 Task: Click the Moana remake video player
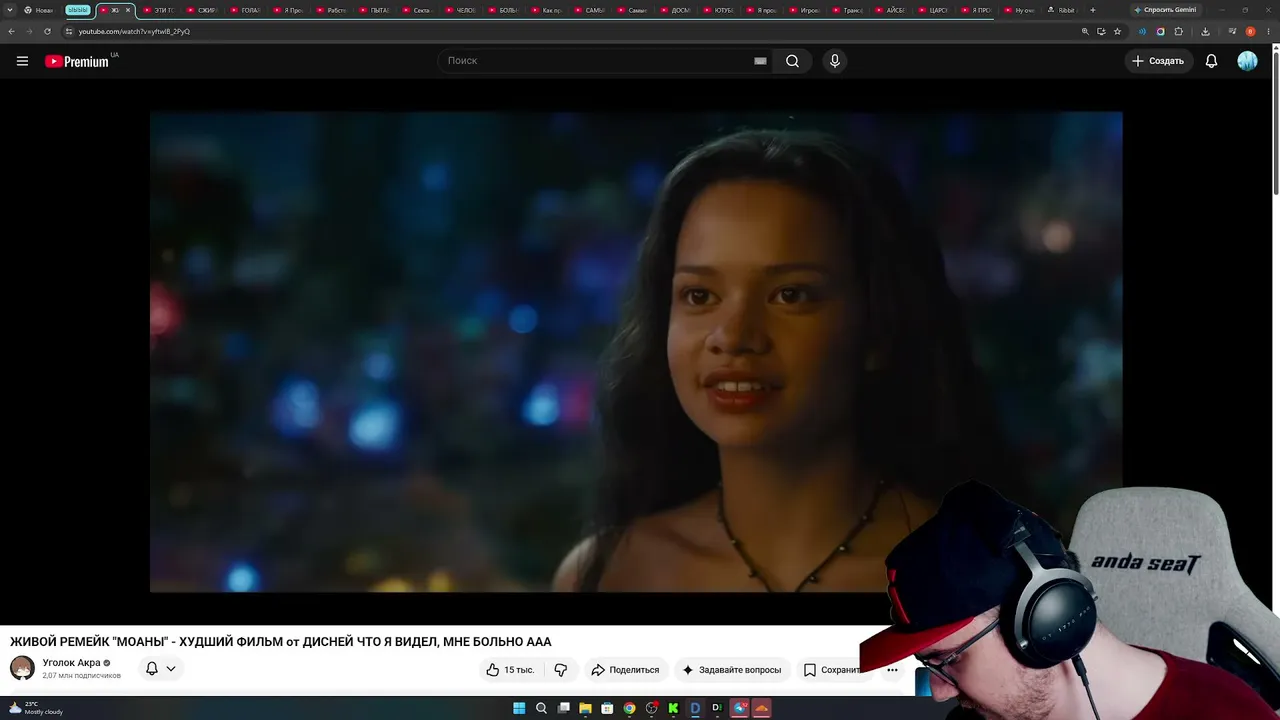click(636, 352)
